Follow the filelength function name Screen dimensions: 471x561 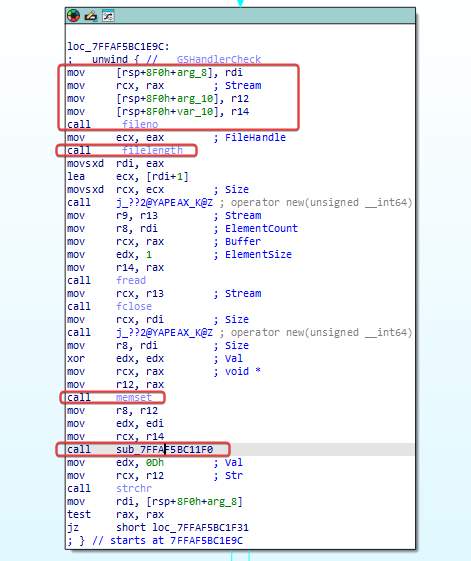[152, 150]
